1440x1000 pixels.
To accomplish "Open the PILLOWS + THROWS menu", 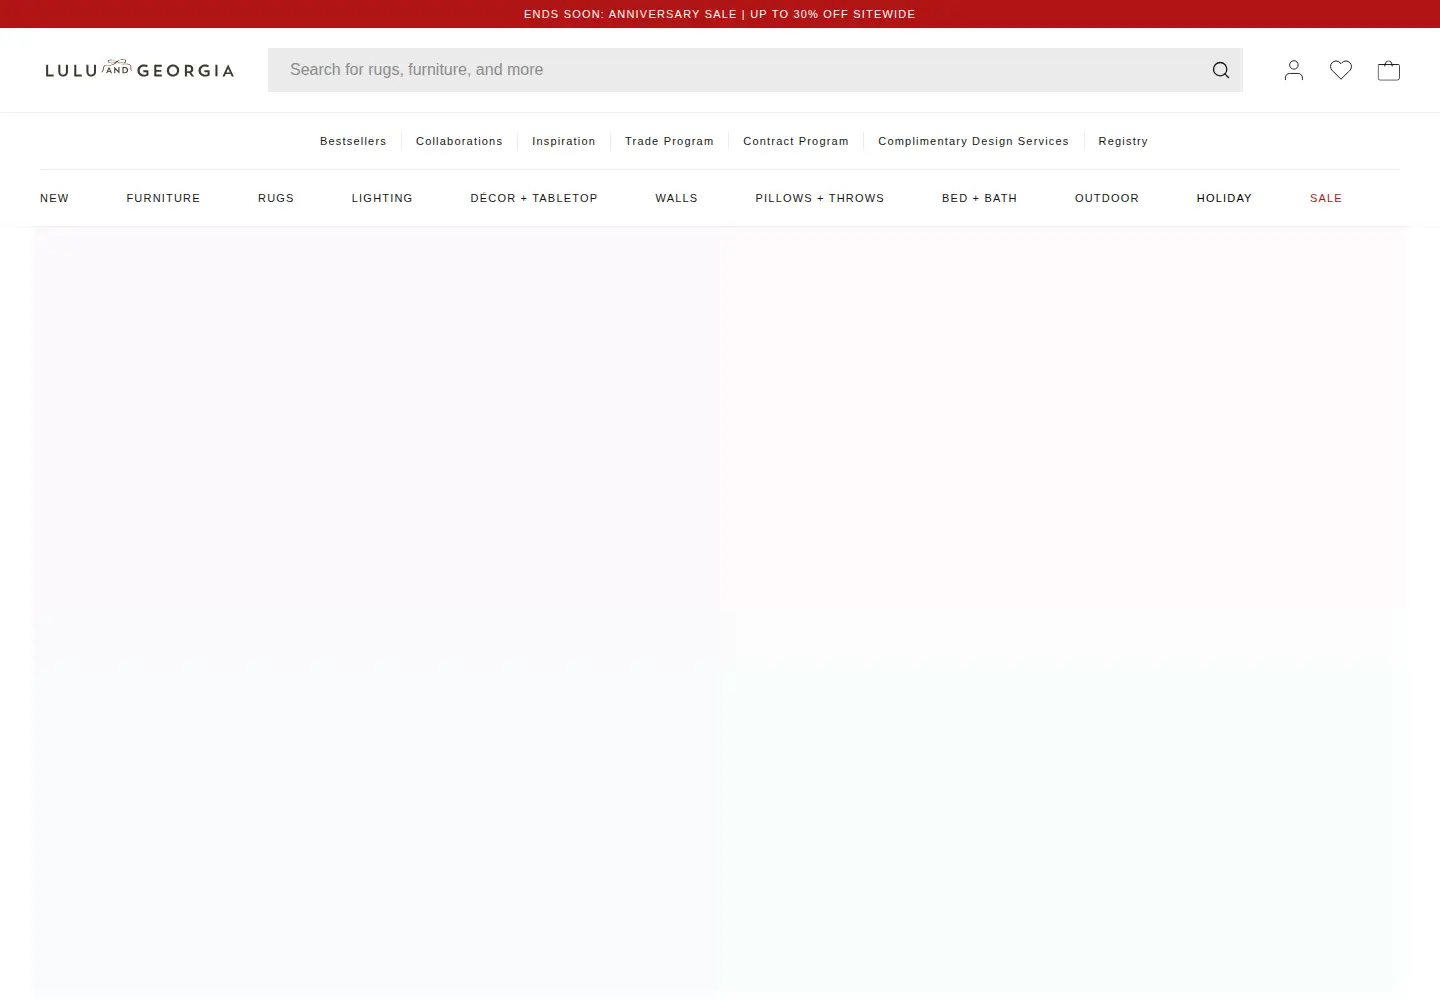I will [820, 198].
